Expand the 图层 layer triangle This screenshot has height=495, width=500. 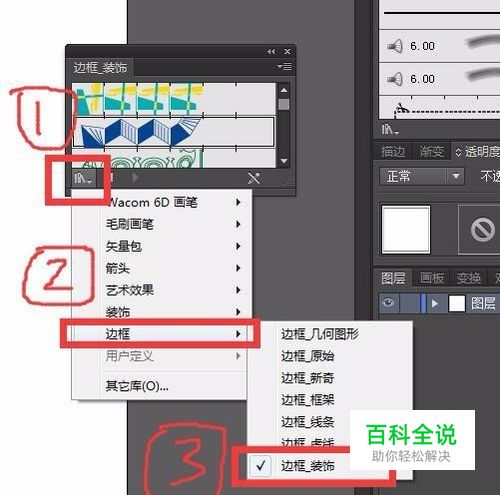click(434, 304)
